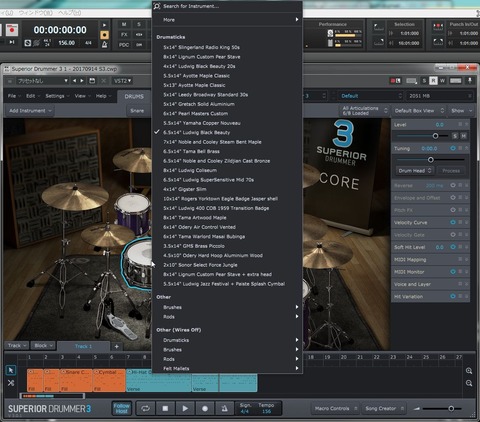480x422 pixels.
Task: Start playback in Superior Drummer
Action: point(185,408)
